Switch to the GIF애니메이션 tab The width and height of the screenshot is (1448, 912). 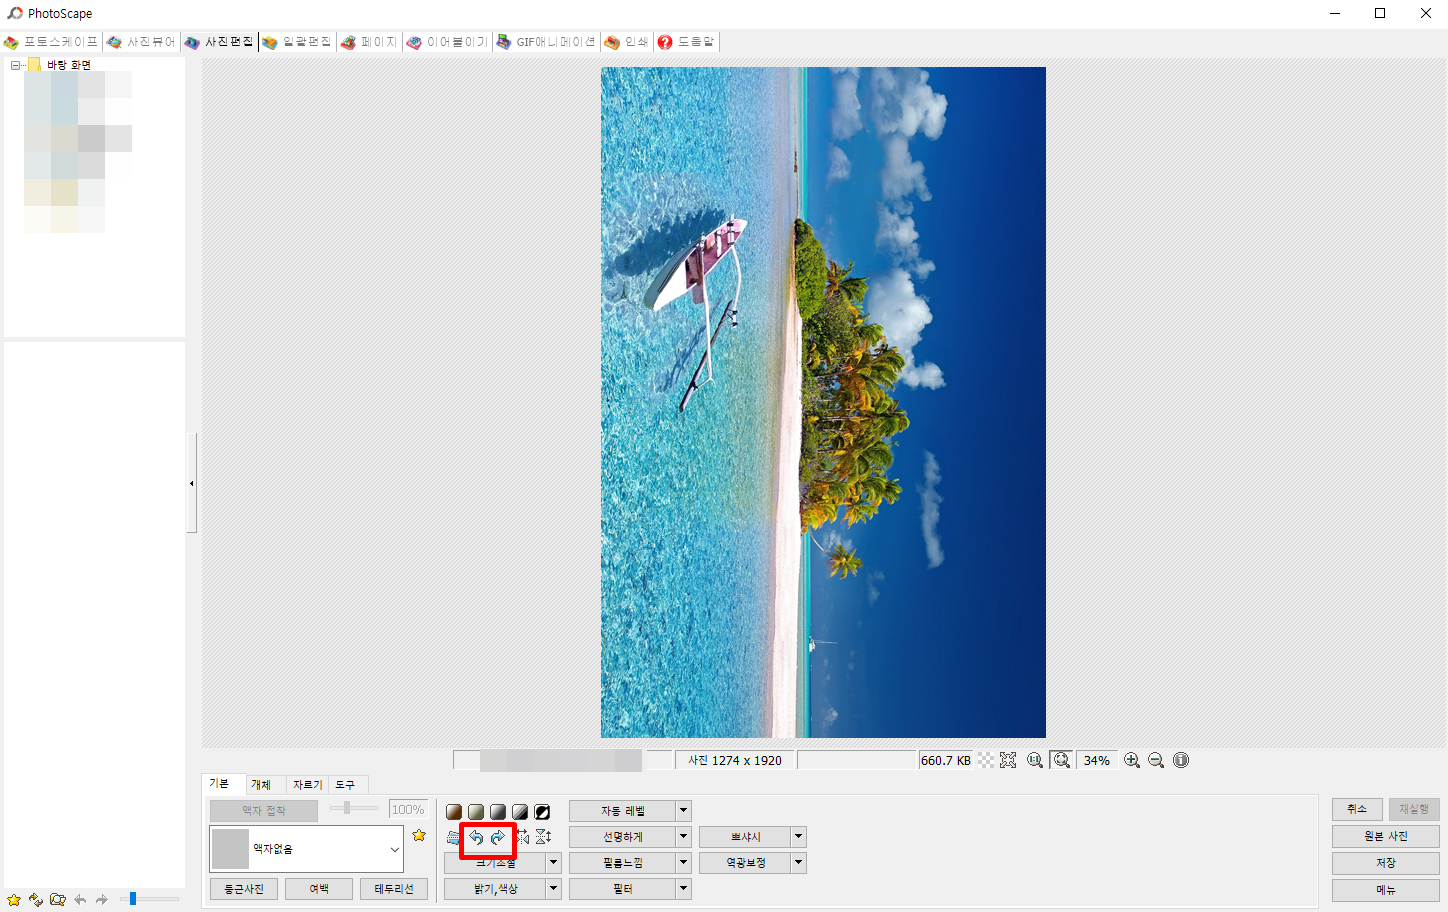546,42
